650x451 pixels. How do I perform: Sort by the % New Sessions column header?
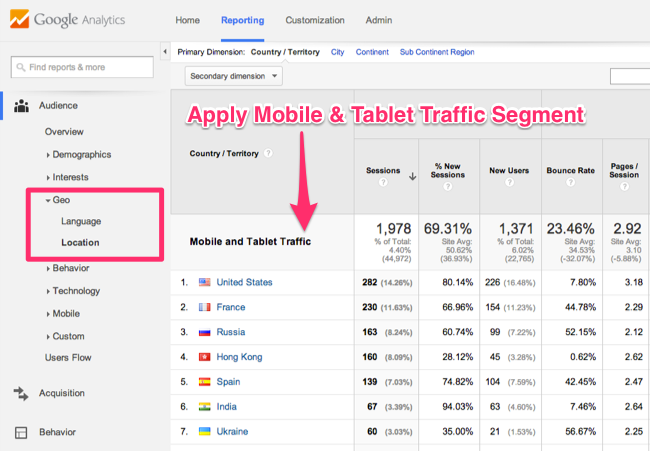pos(447,170)
